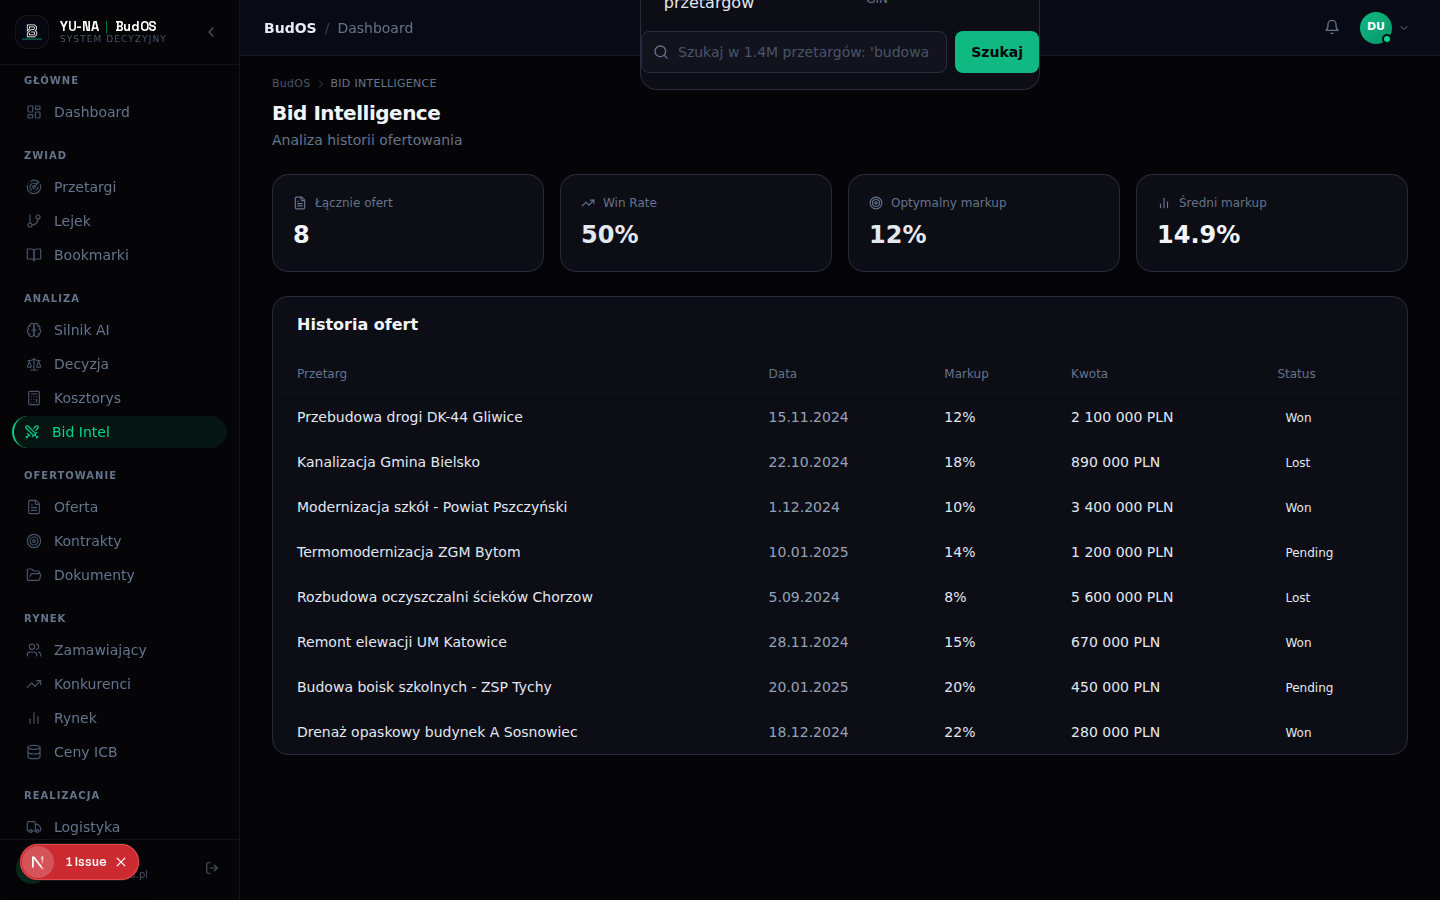Click the N logo in the issue badge
The width and height of the screenshot is (1440, 900).
38,862
